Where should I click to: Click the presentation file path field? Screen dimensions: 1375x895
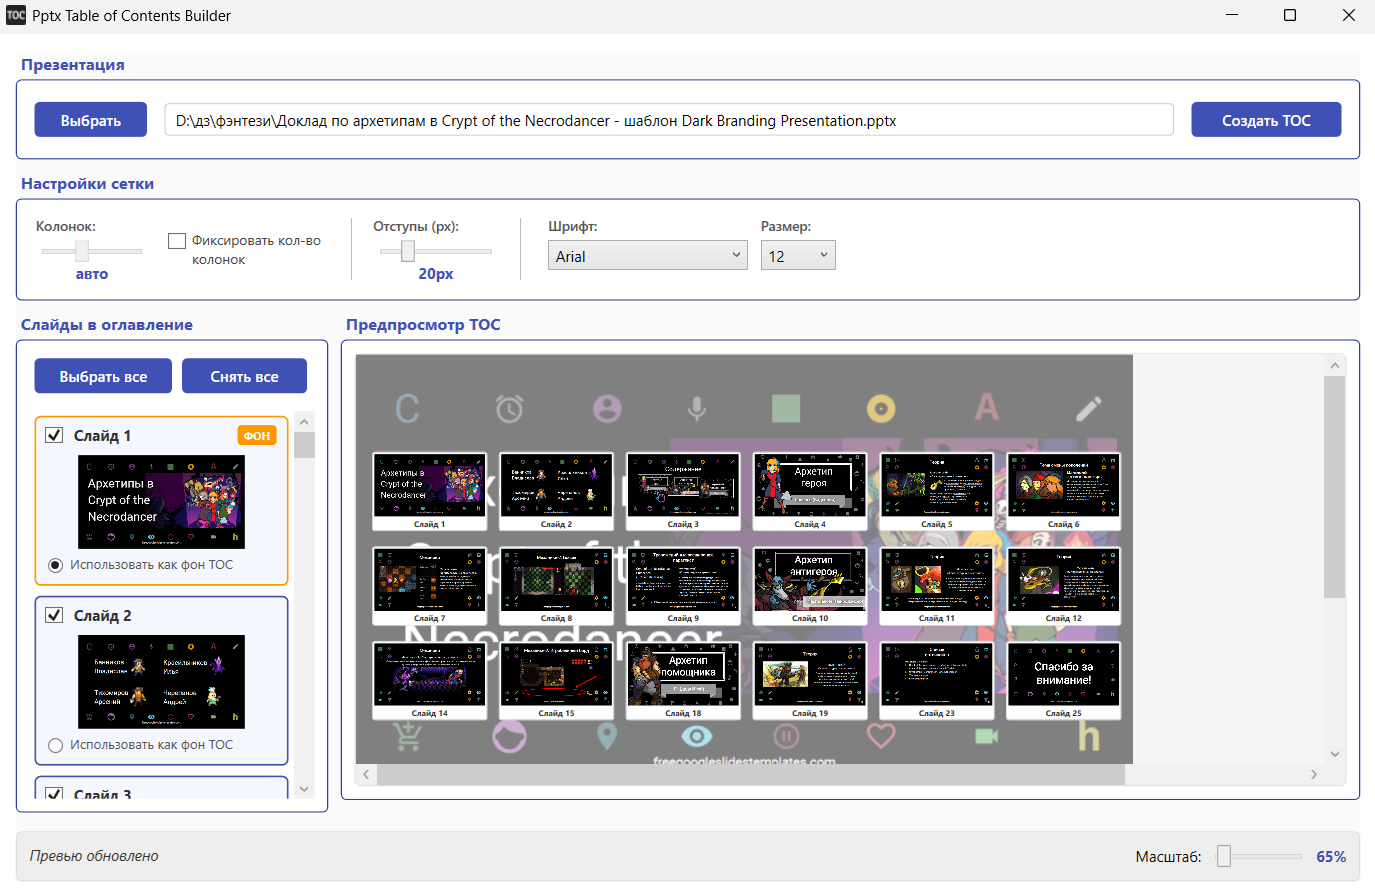pos(669,120)
